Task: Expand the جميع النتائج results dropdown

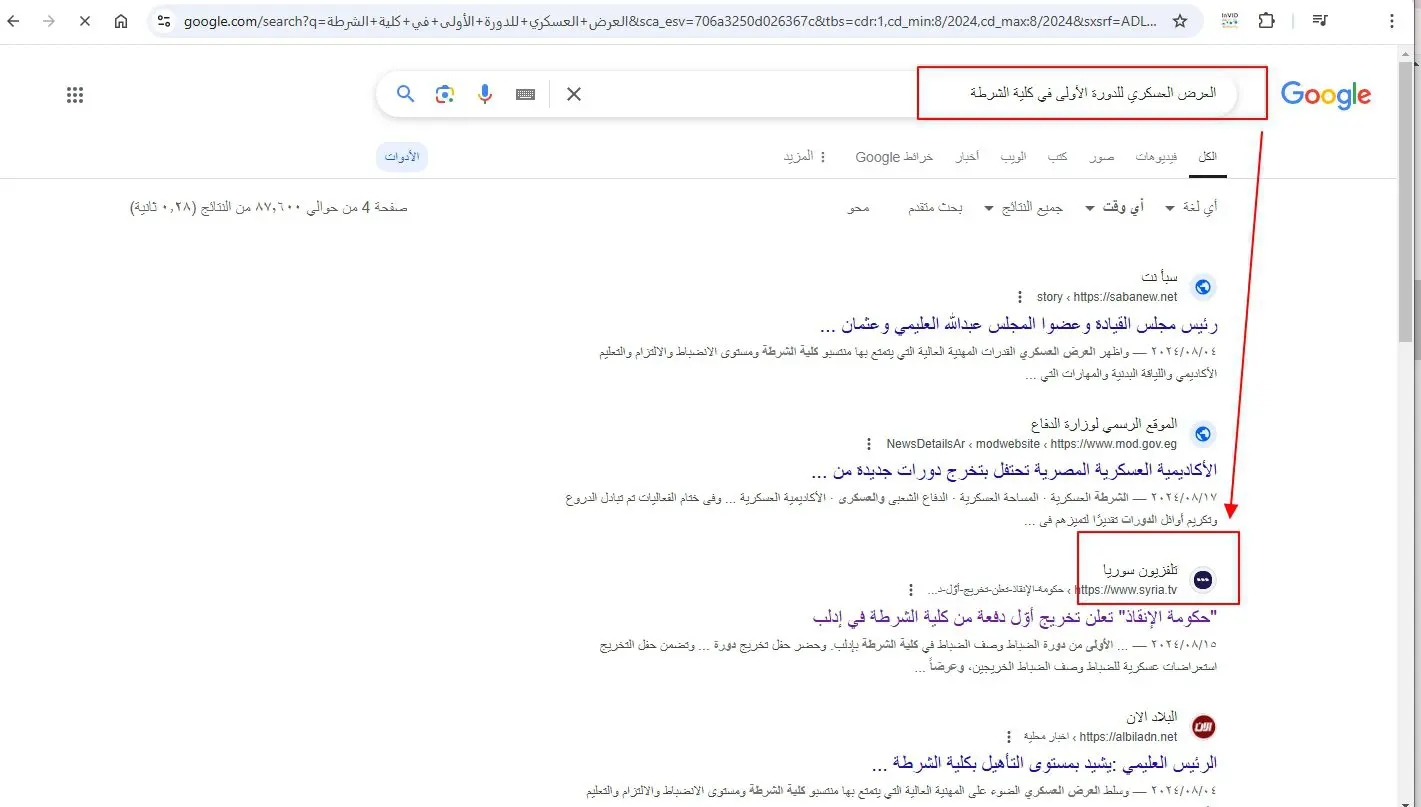Action: tap(1023, 207)
